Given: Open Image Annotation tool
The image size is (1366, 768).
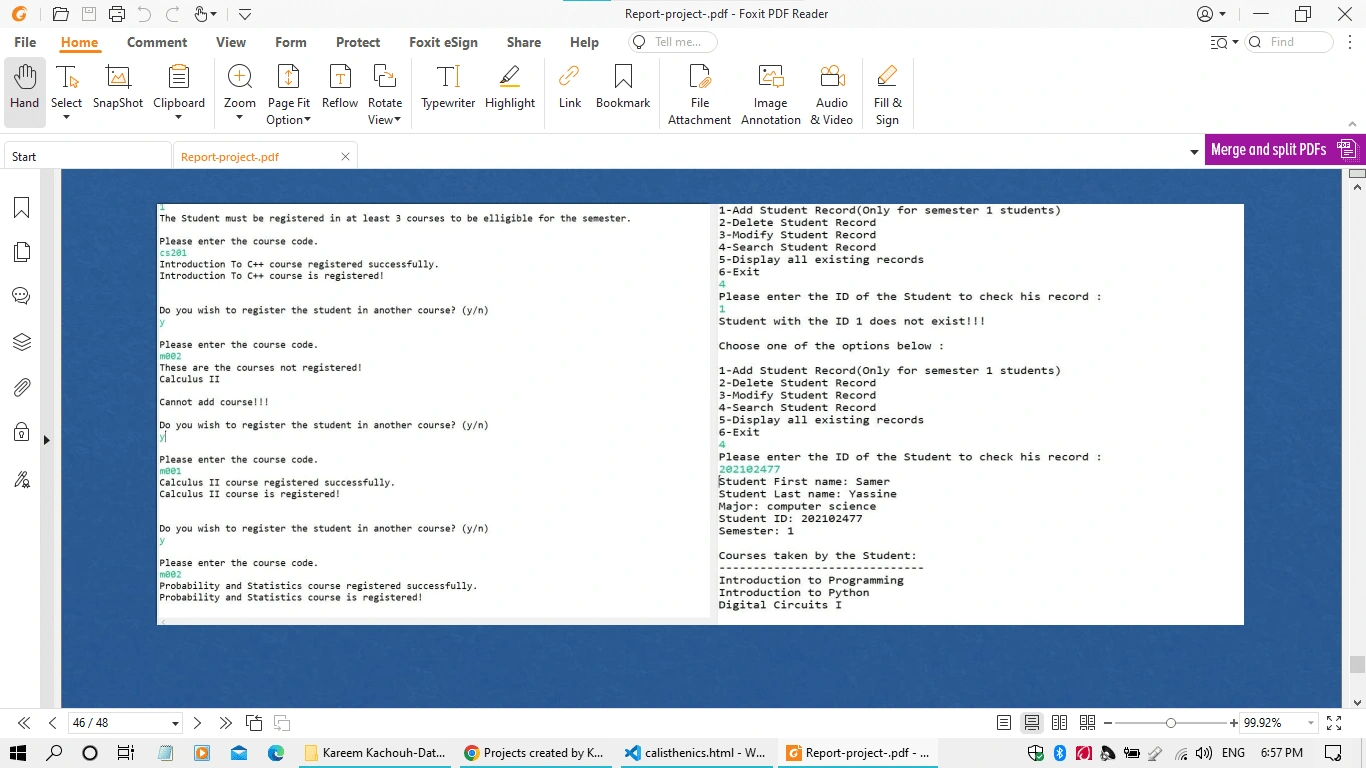Looking at the screenshot, I should [771, 94].
